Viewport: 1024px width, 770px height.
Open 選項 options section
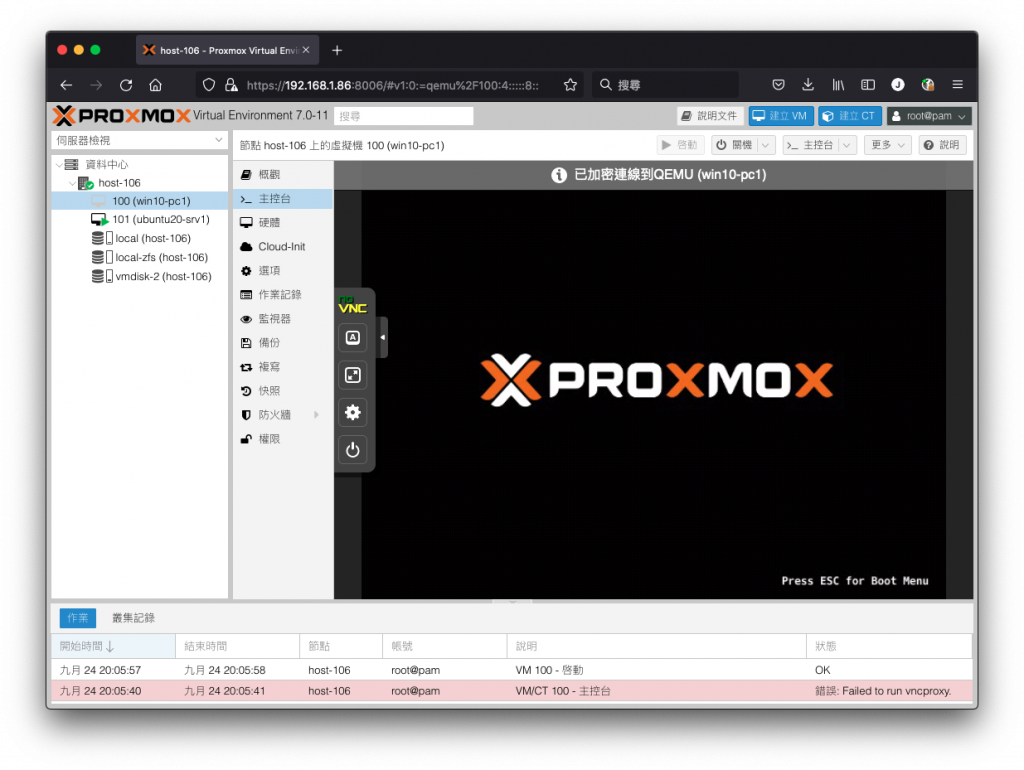coord(283,270)
